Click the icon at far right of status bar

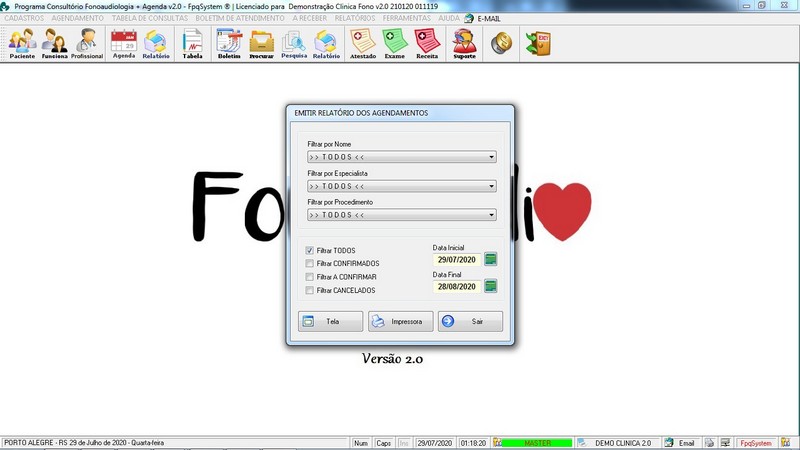[786, 443]
